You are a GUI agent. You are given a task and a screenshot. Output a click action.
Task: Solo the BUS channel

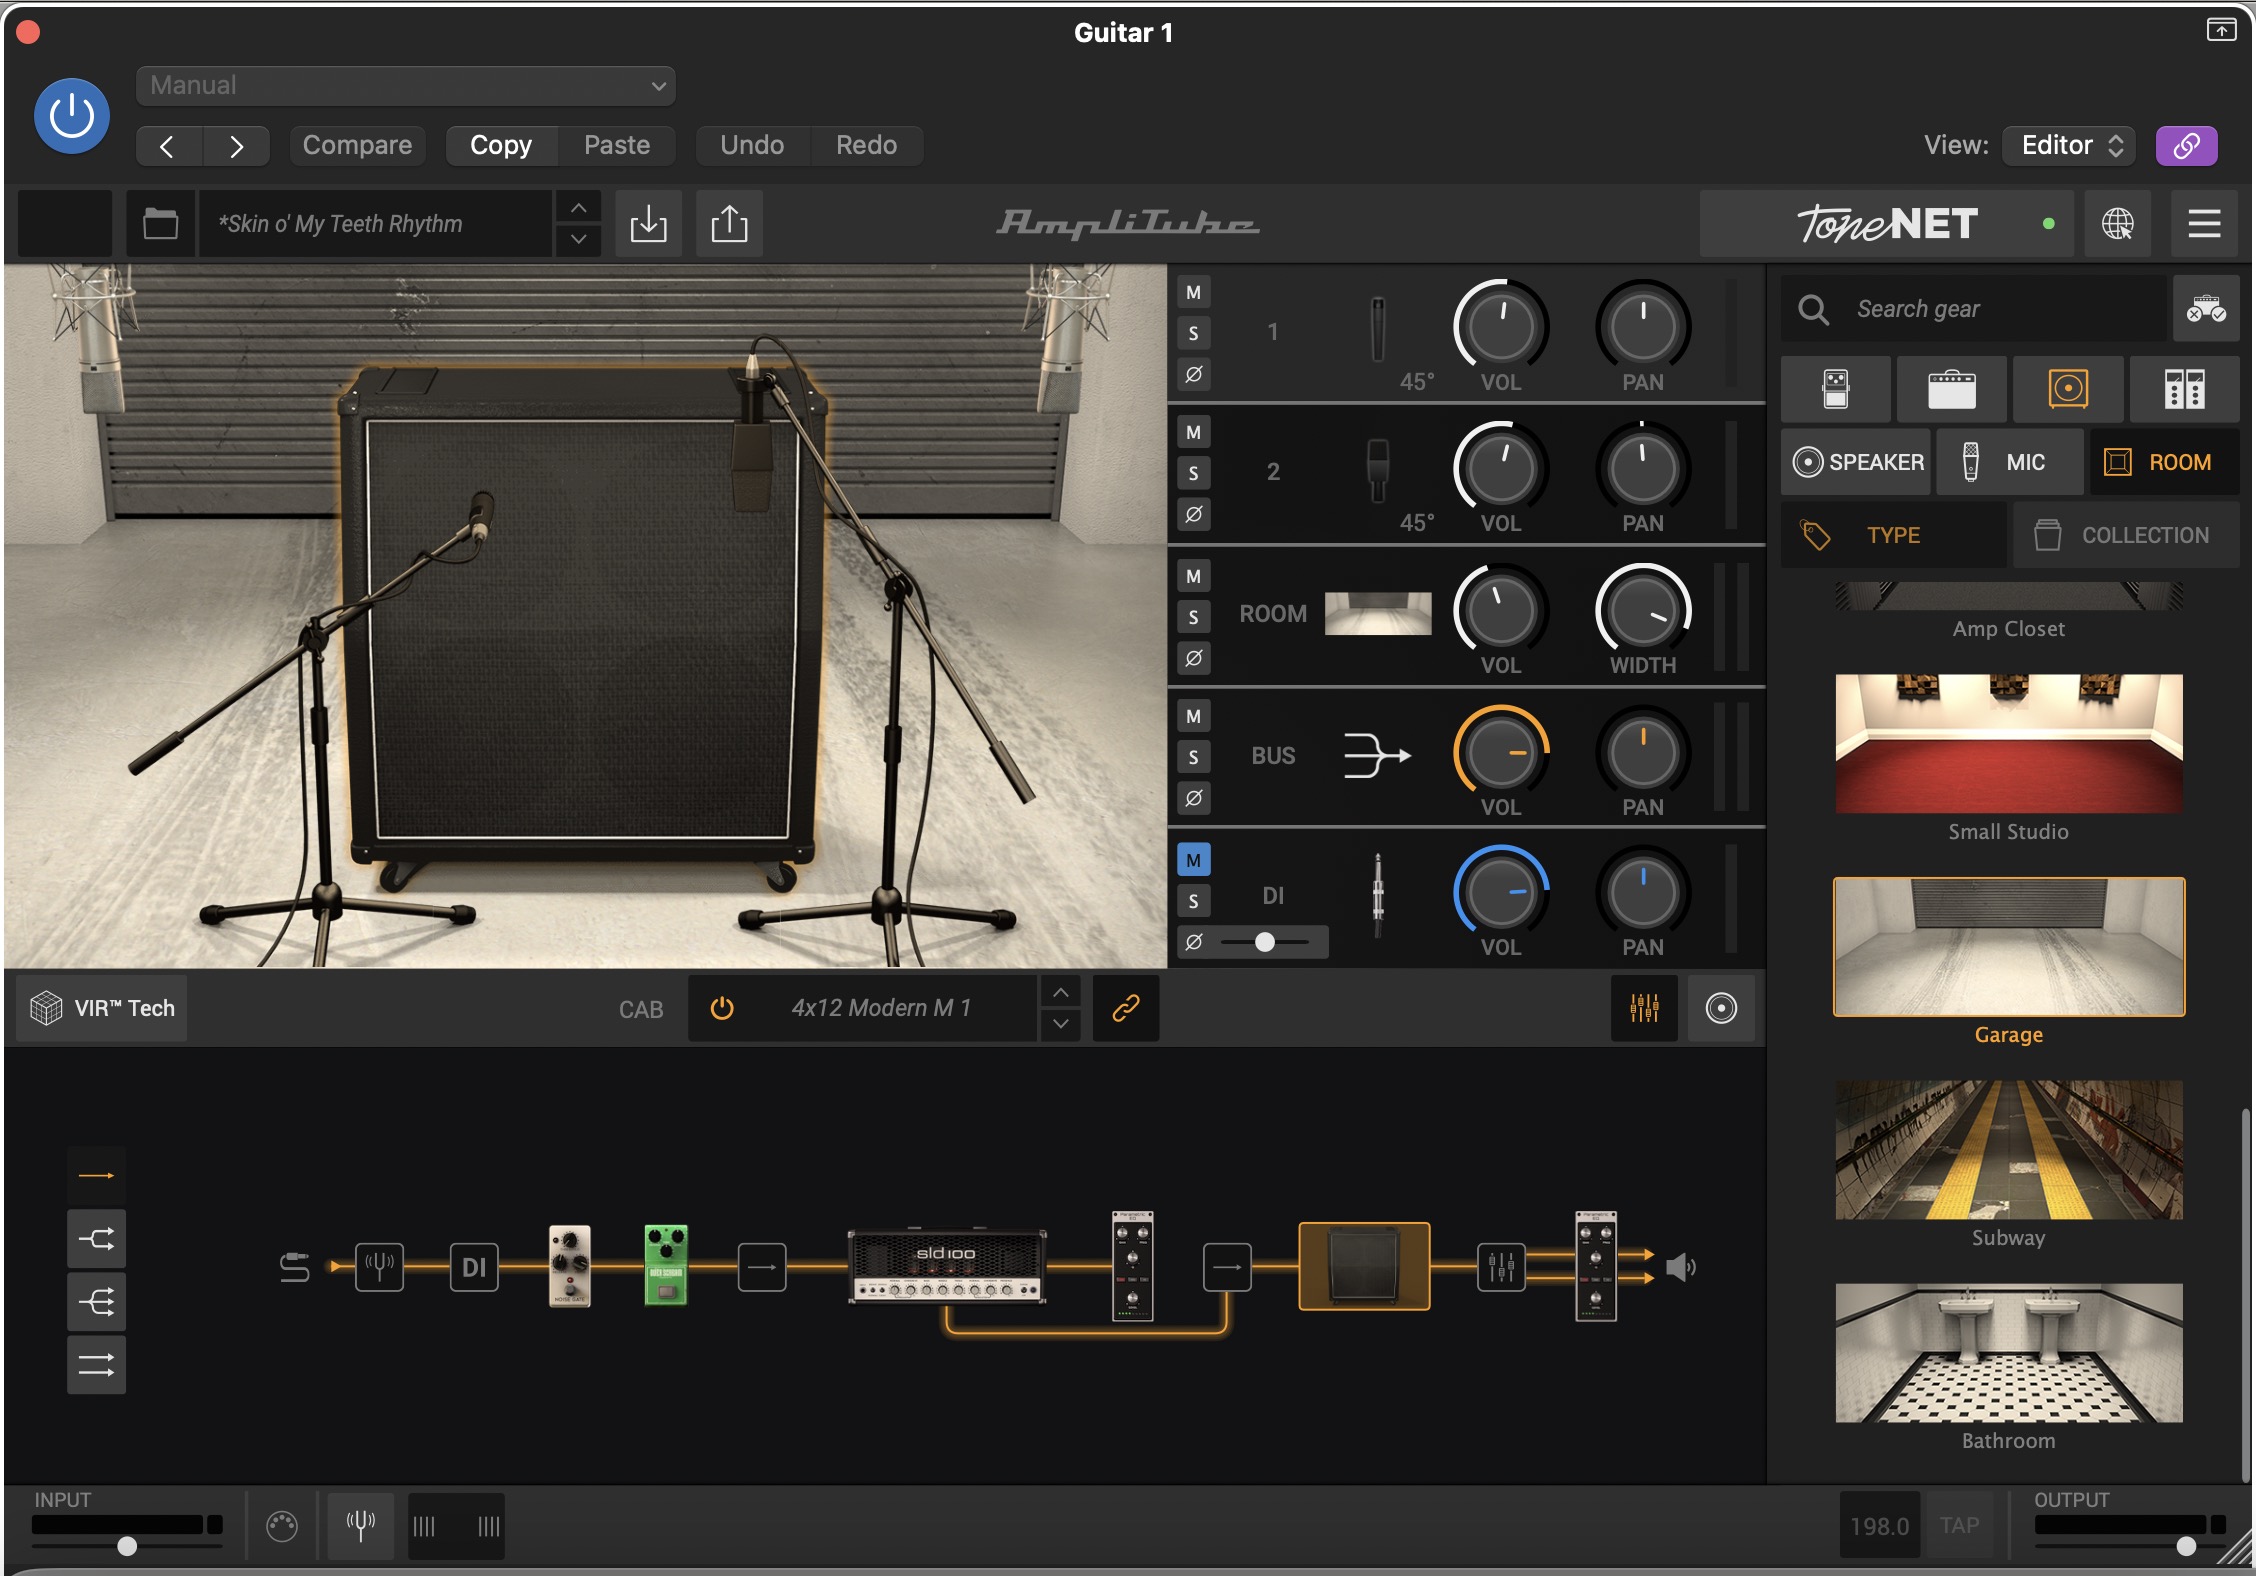[x=1193, y=758]
